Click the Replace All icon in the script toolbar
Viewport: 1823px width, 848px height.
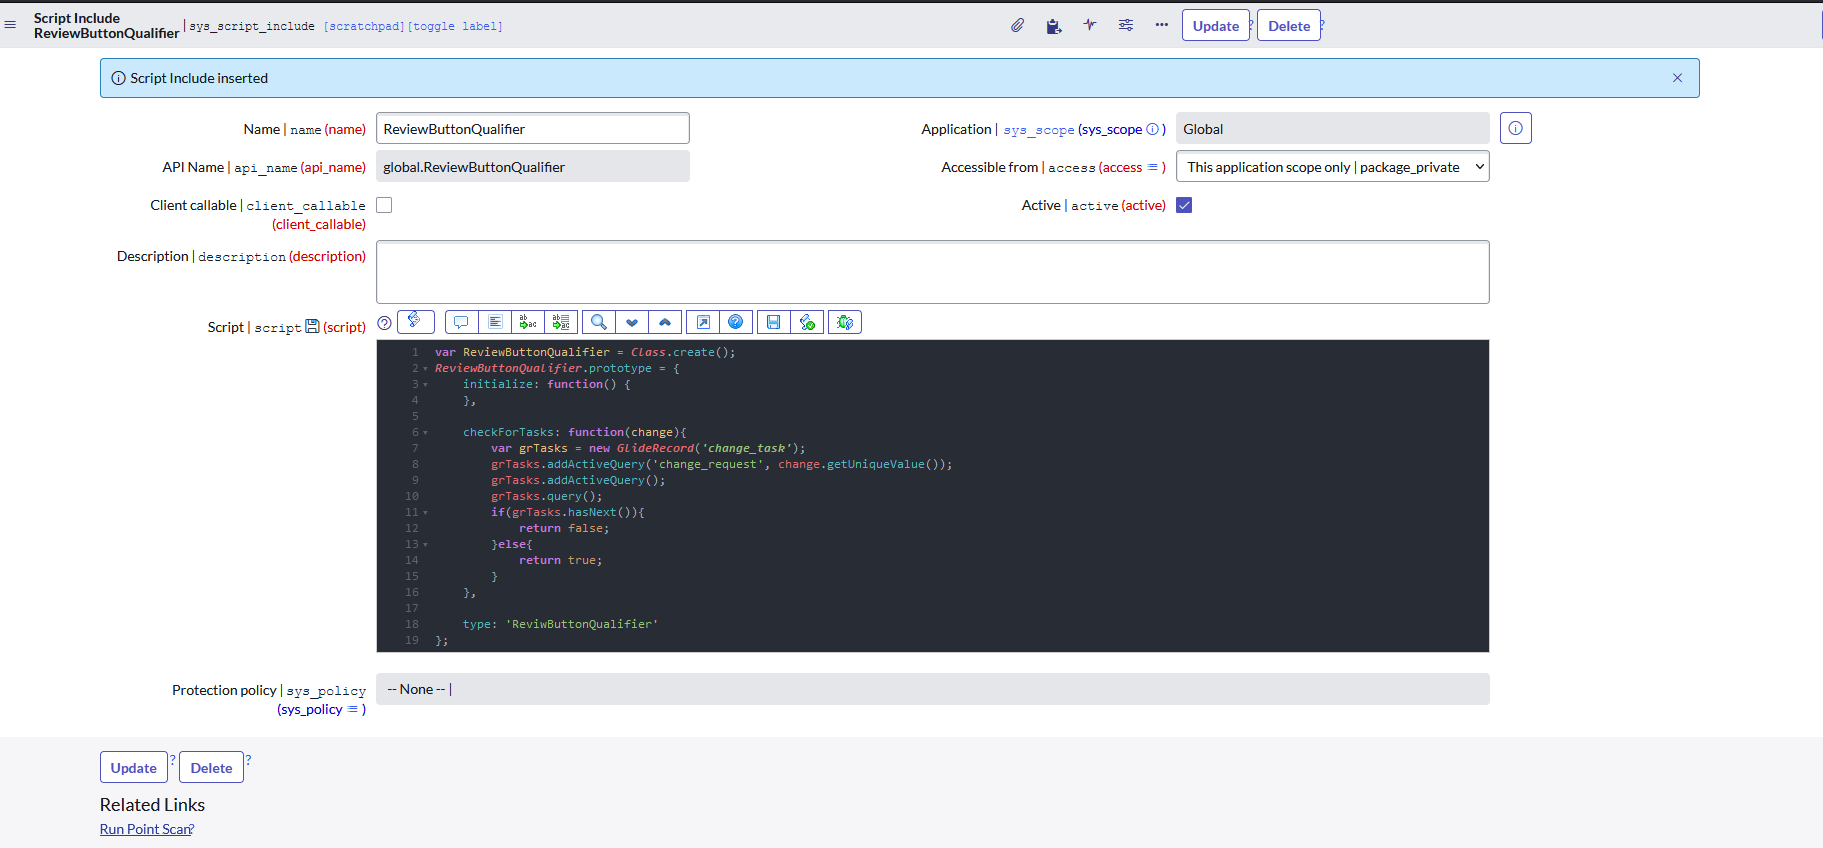pyautogui.click(x=561, y=322)
